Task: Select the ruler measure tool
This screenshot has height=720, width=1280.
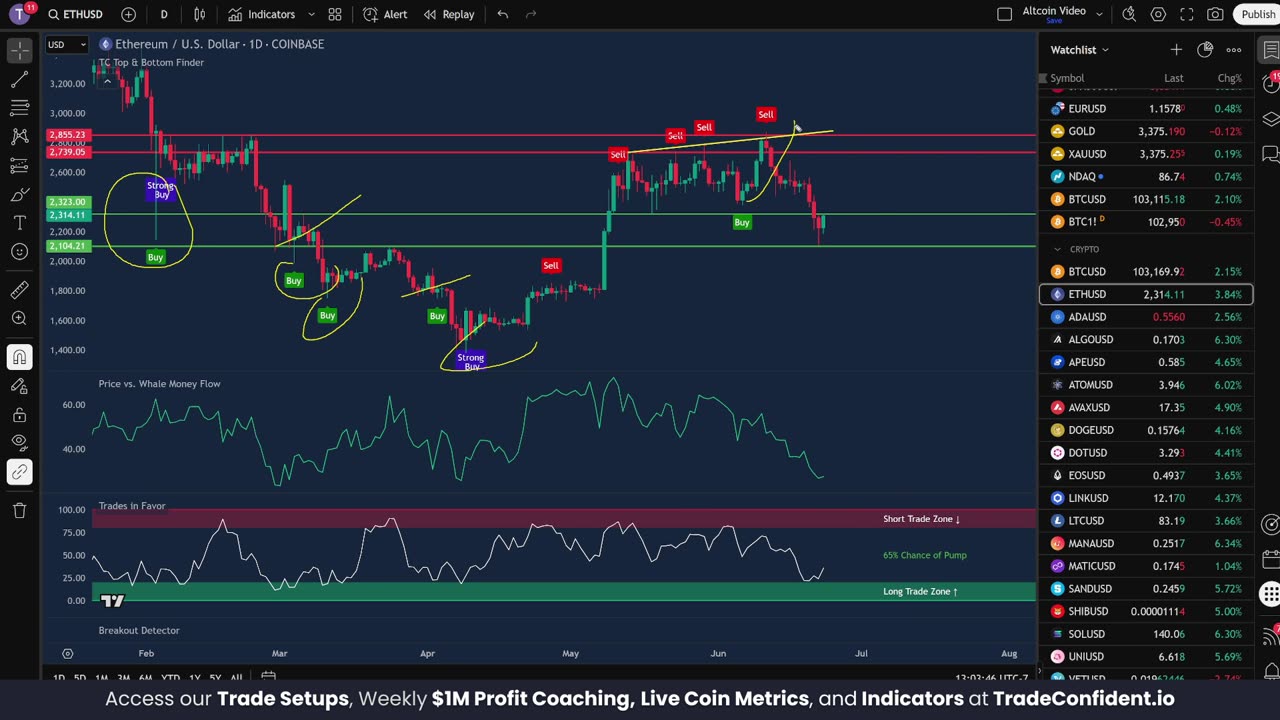Action: tap(19, 290)
